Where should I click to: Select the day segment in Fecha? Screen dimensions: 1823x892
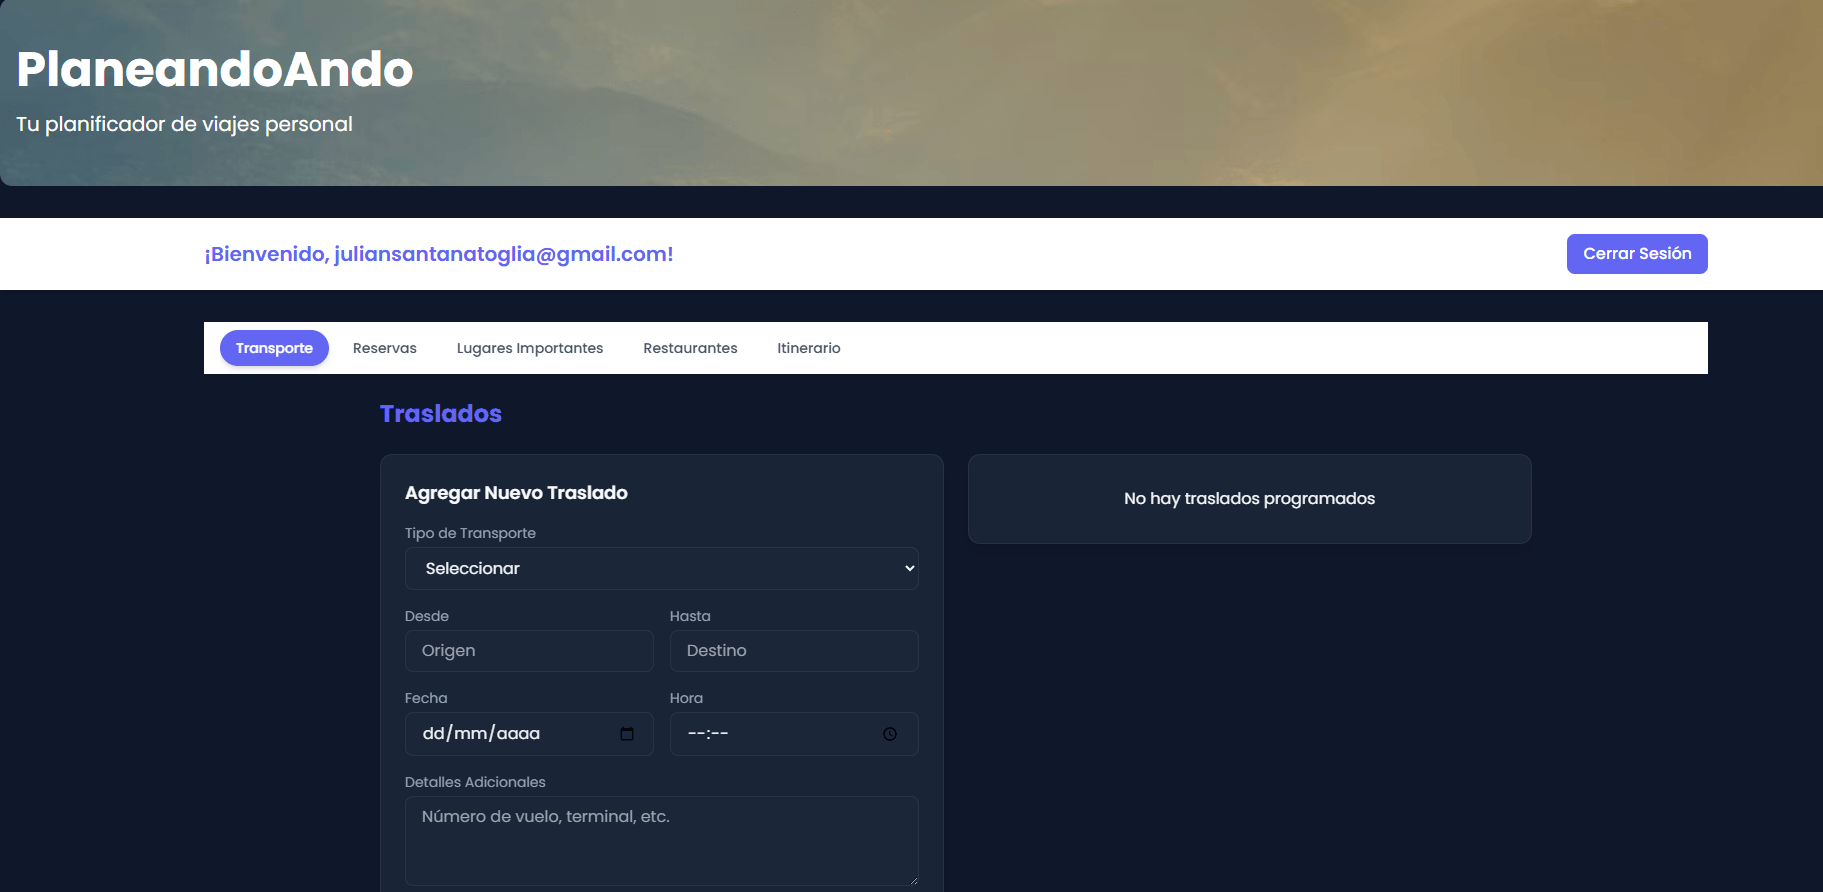click(x=433, y=734)
